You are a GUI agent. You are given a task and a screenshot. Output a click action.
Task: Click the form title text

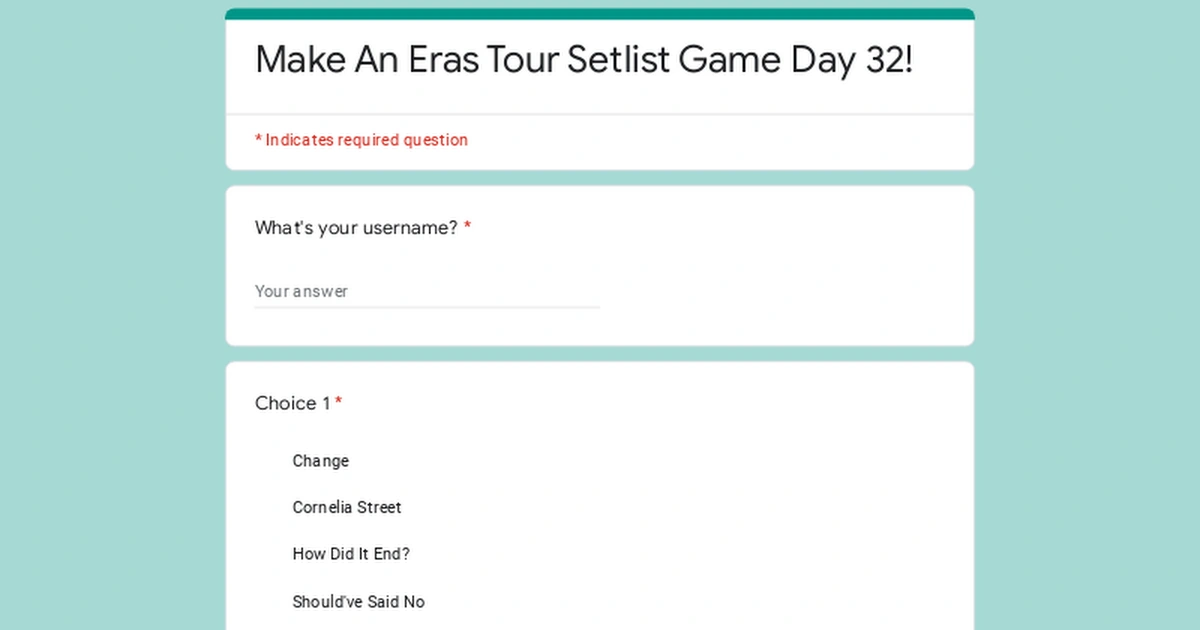coord(583,60)
